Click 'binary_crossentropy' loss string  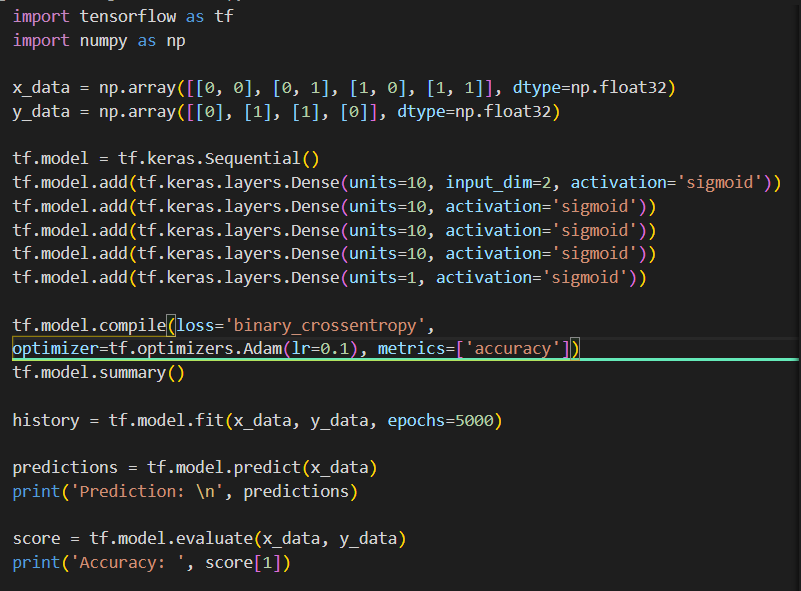(x=325, y=325)
